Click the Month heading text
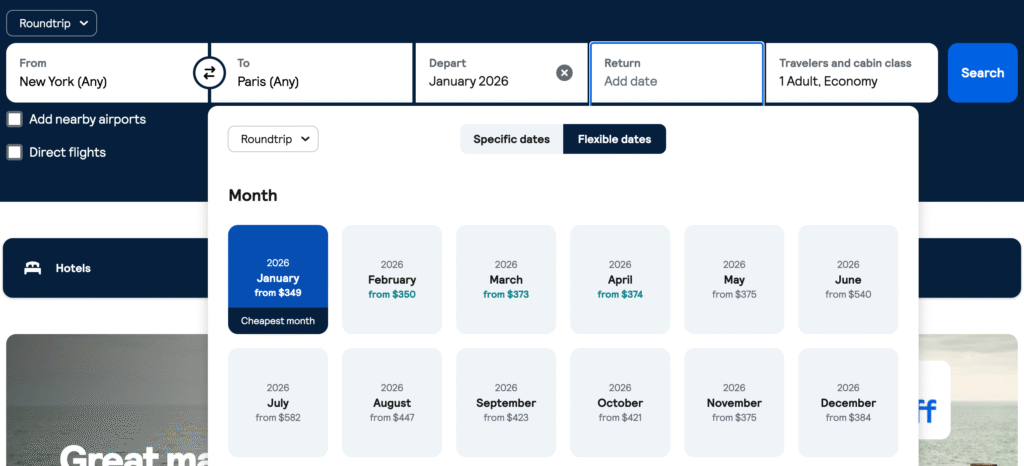Screen dimensions: 1024x466 point(253,195)
